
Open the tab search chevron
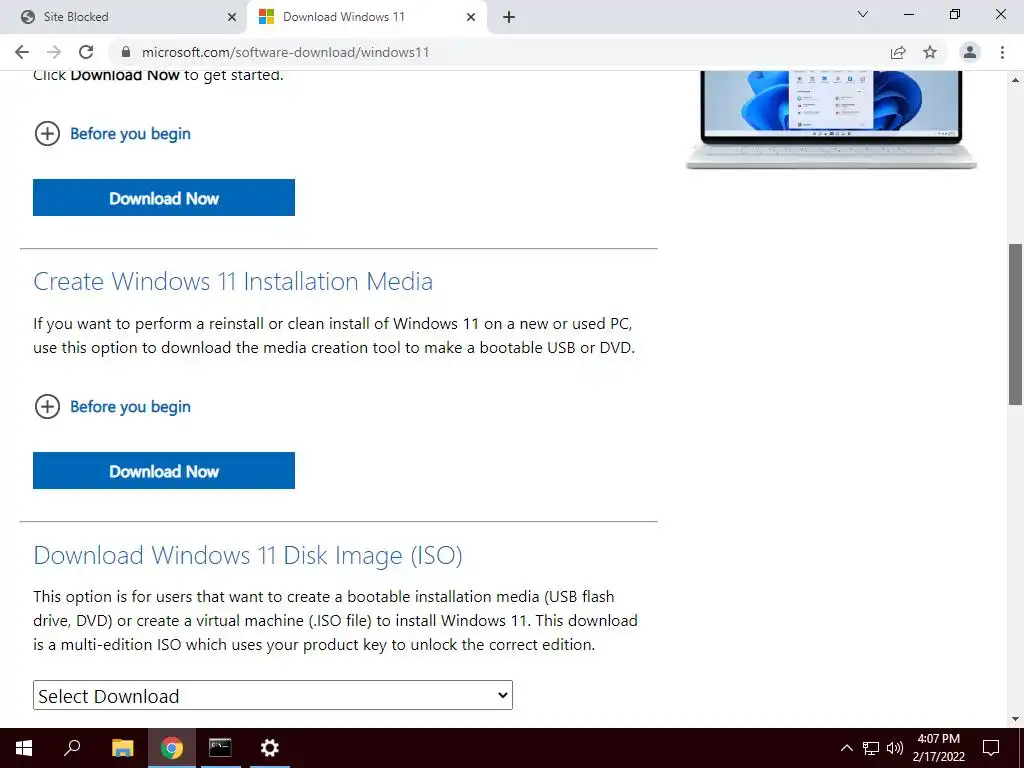pos(863,14)
